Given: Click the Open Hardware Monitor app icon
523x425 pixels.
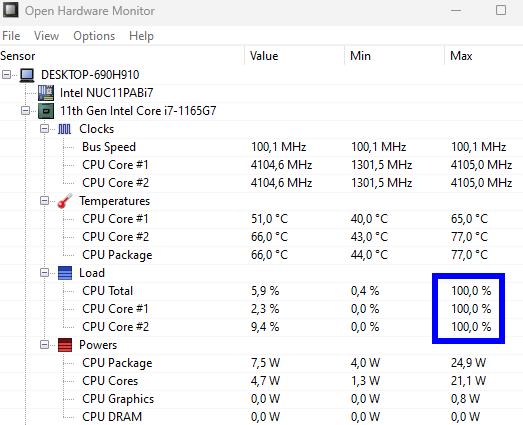Looking at the screenshot, I should (11, 9).
